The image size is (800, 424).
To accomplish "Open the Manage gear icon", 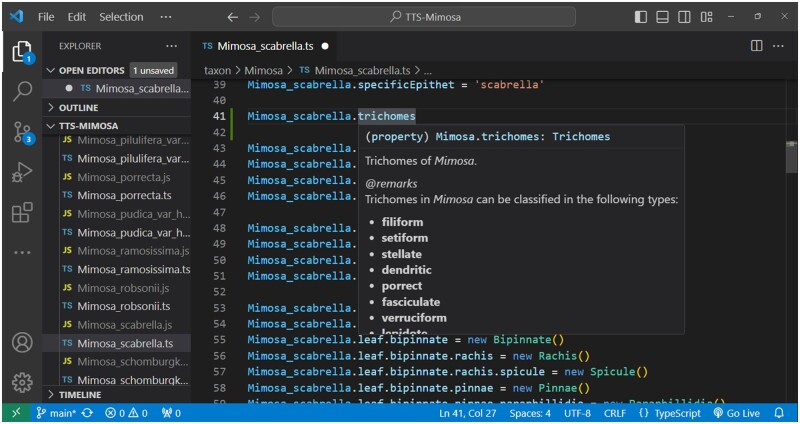I will [x=22, y=382].
